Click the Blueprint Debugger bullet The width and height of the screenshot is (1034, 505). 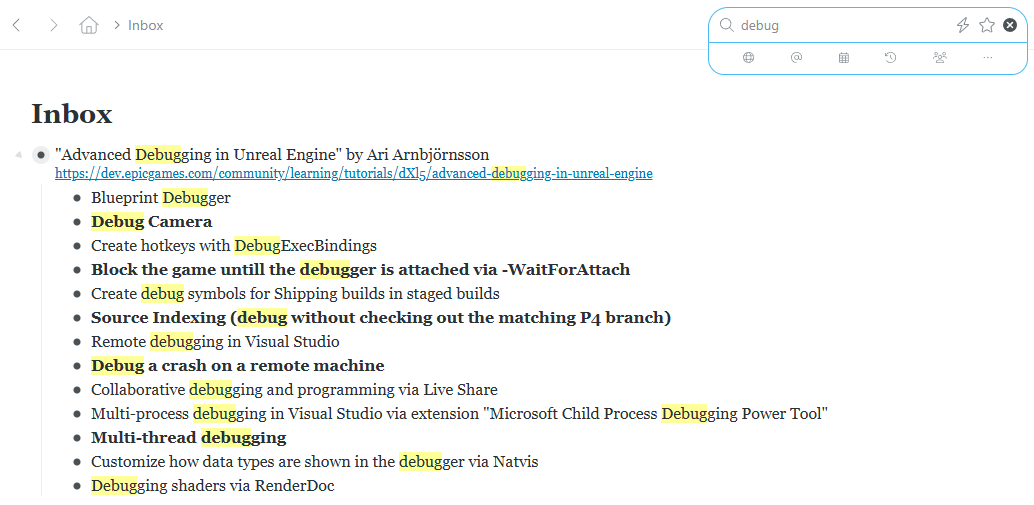pyautogui.click(x=77, y=198)
